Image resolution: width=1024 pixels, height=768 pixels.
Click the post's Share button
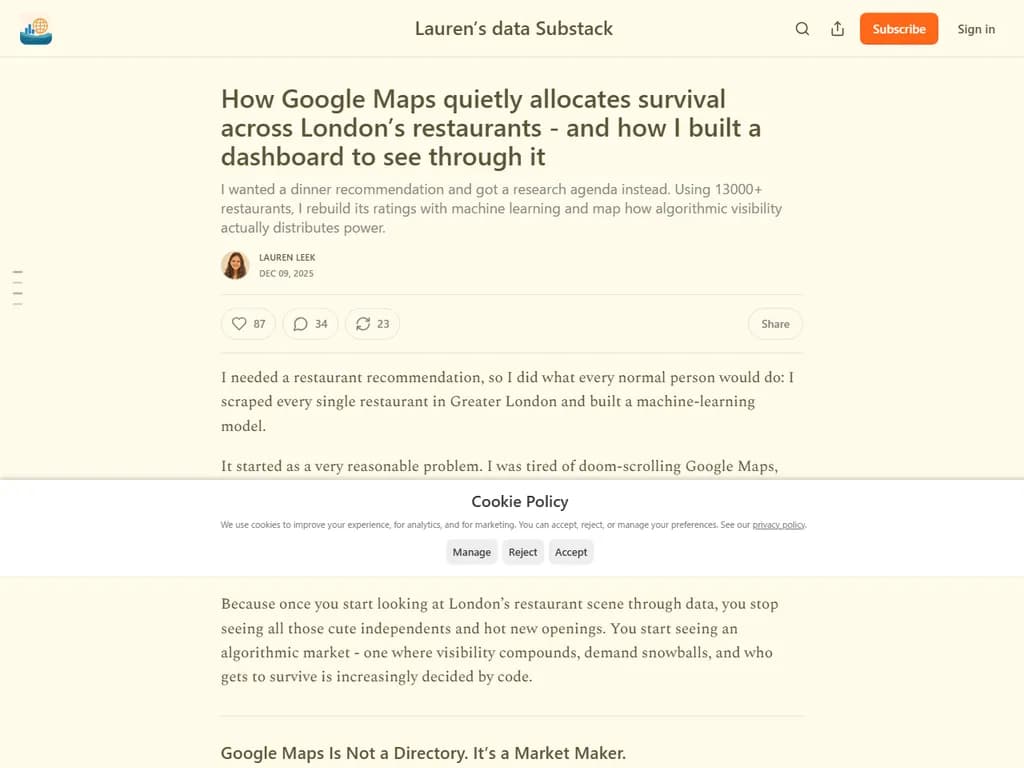(x=775, y=324)
